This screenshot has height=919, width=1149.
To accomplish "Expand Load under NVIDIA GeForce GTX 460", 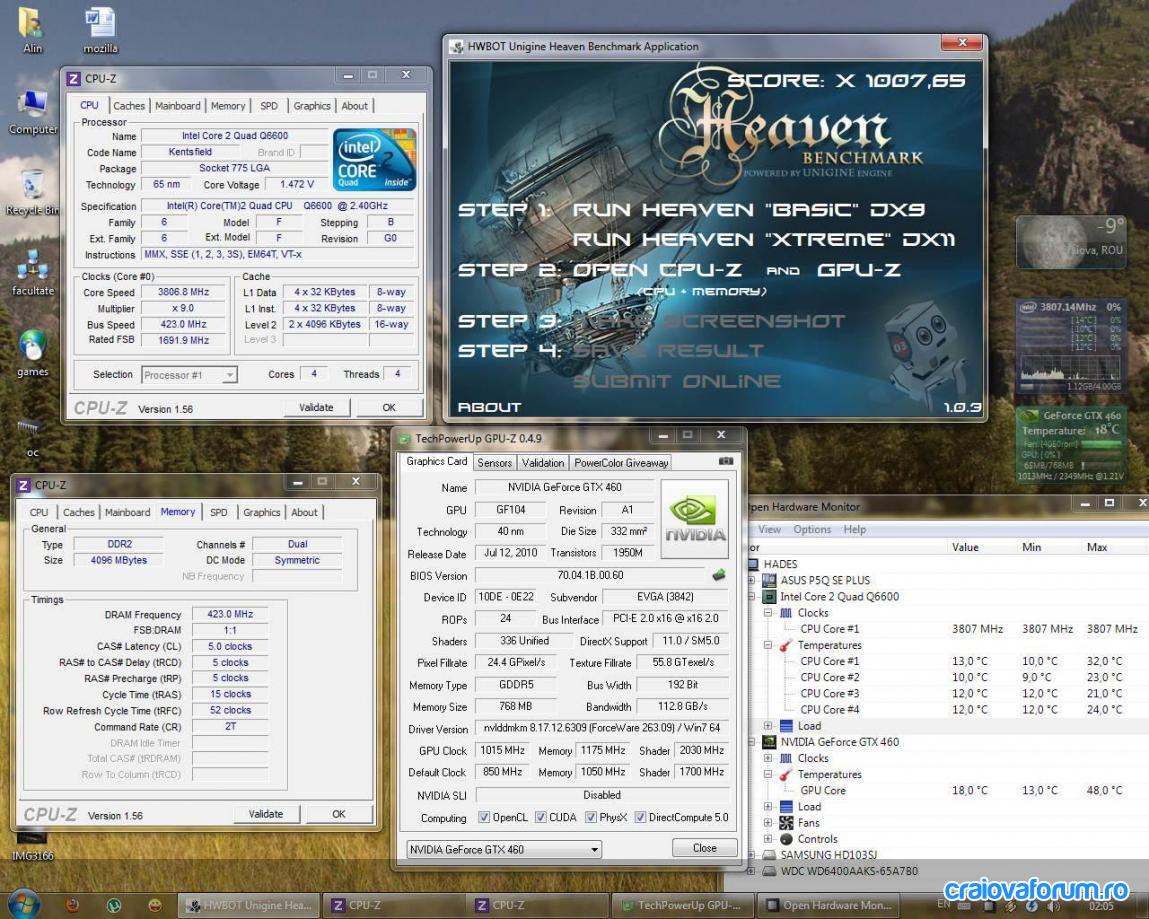I will (767, 806).
